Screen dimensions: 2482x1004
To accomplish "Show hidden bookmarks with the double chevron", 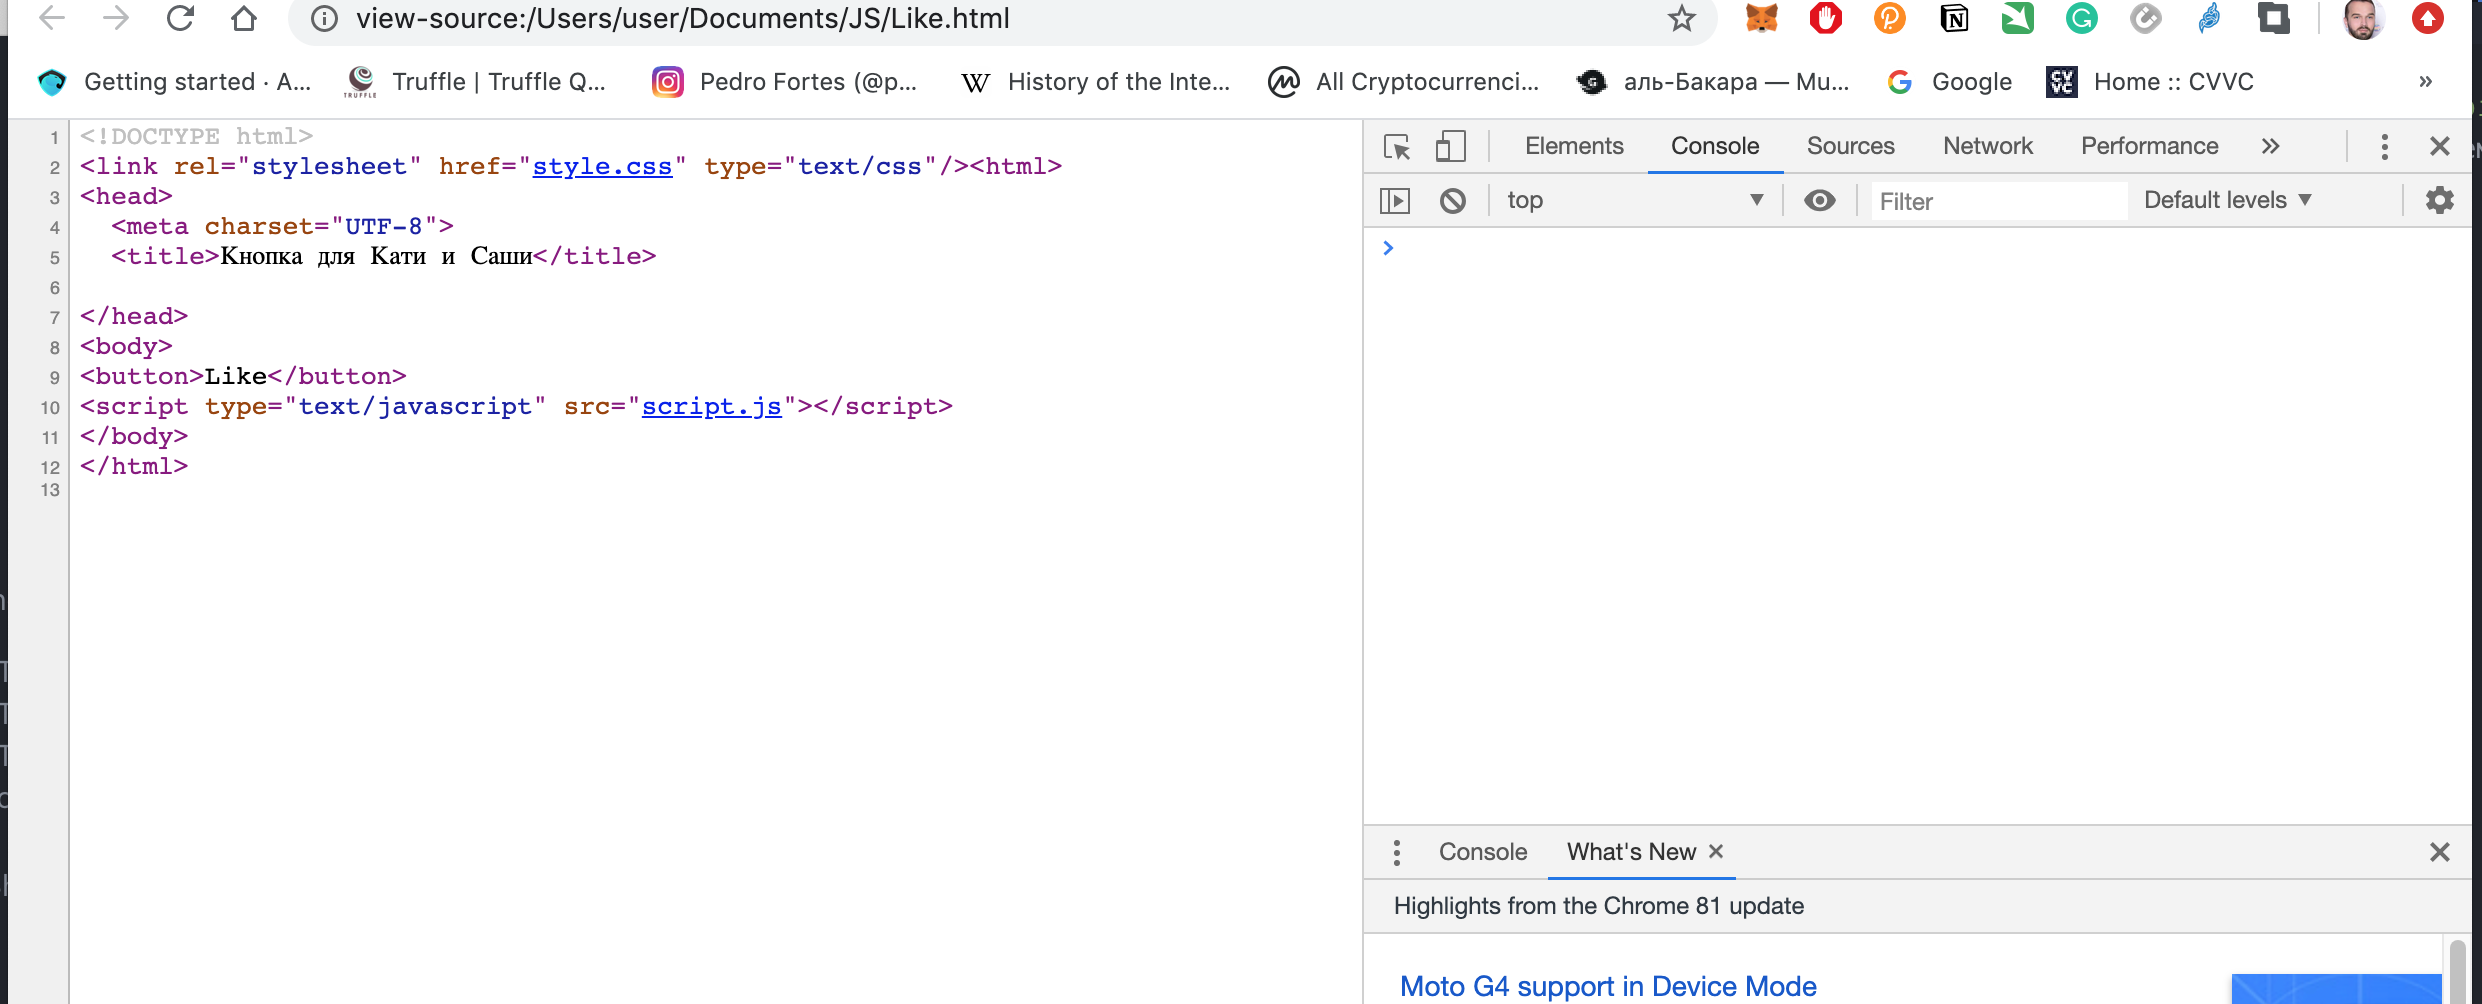I will pos(2425,82).
